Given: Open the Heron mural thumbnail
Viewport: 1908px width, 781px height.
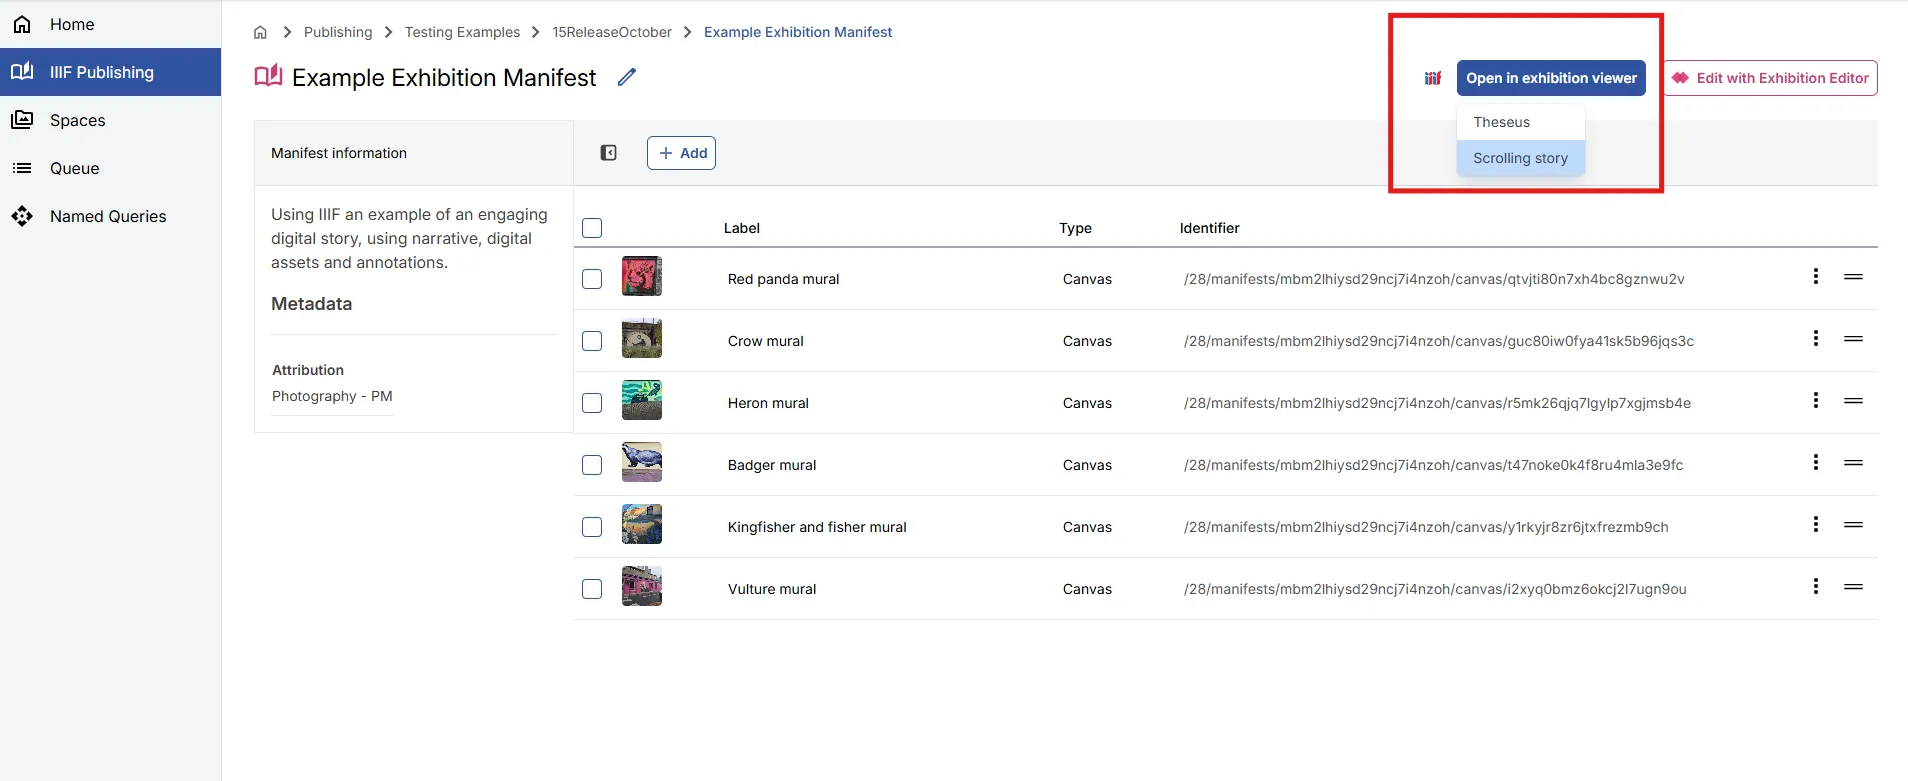Looking at the screenshot, I should [642, 400].
